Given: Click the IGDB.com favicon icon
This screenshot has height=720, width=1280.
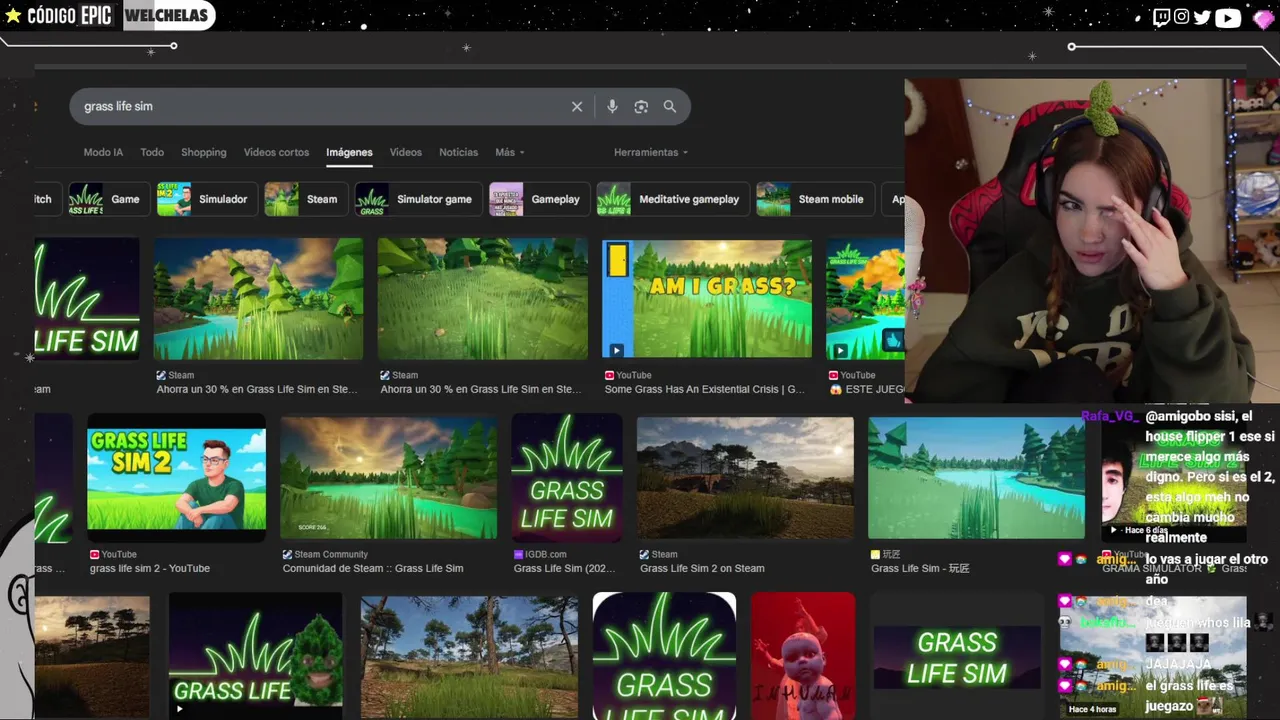Looking at the screenshot, I should (x=518, y=554).
